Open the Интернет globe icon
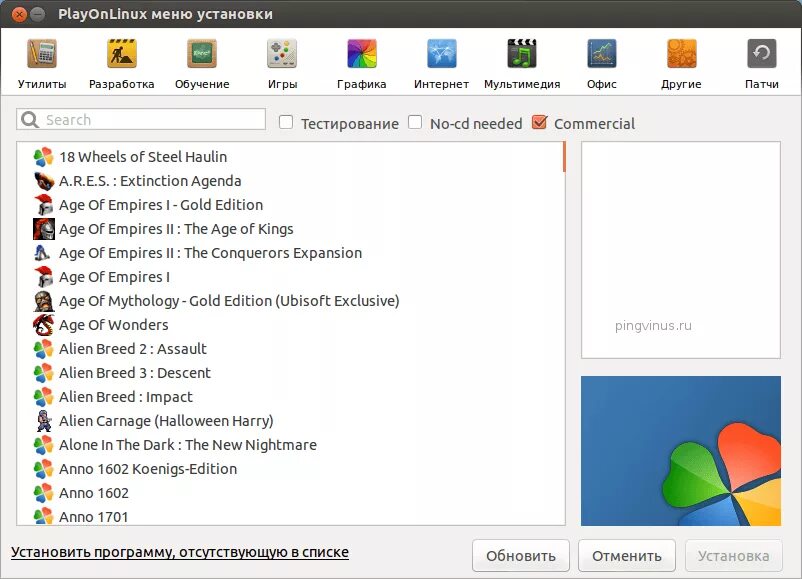 click(x=442, y=53)
